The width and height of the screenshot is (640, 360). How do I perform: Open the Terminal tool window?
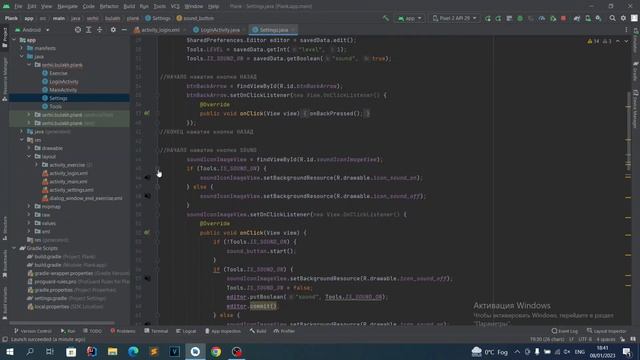(156, 331)
